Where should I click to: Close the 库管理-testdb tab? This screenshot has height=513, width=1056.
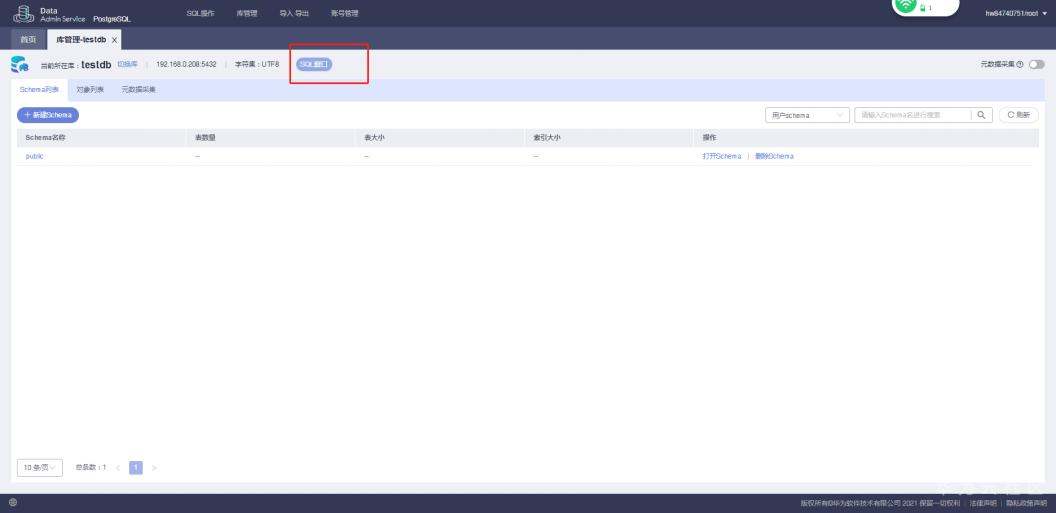[x=114, y=40]
